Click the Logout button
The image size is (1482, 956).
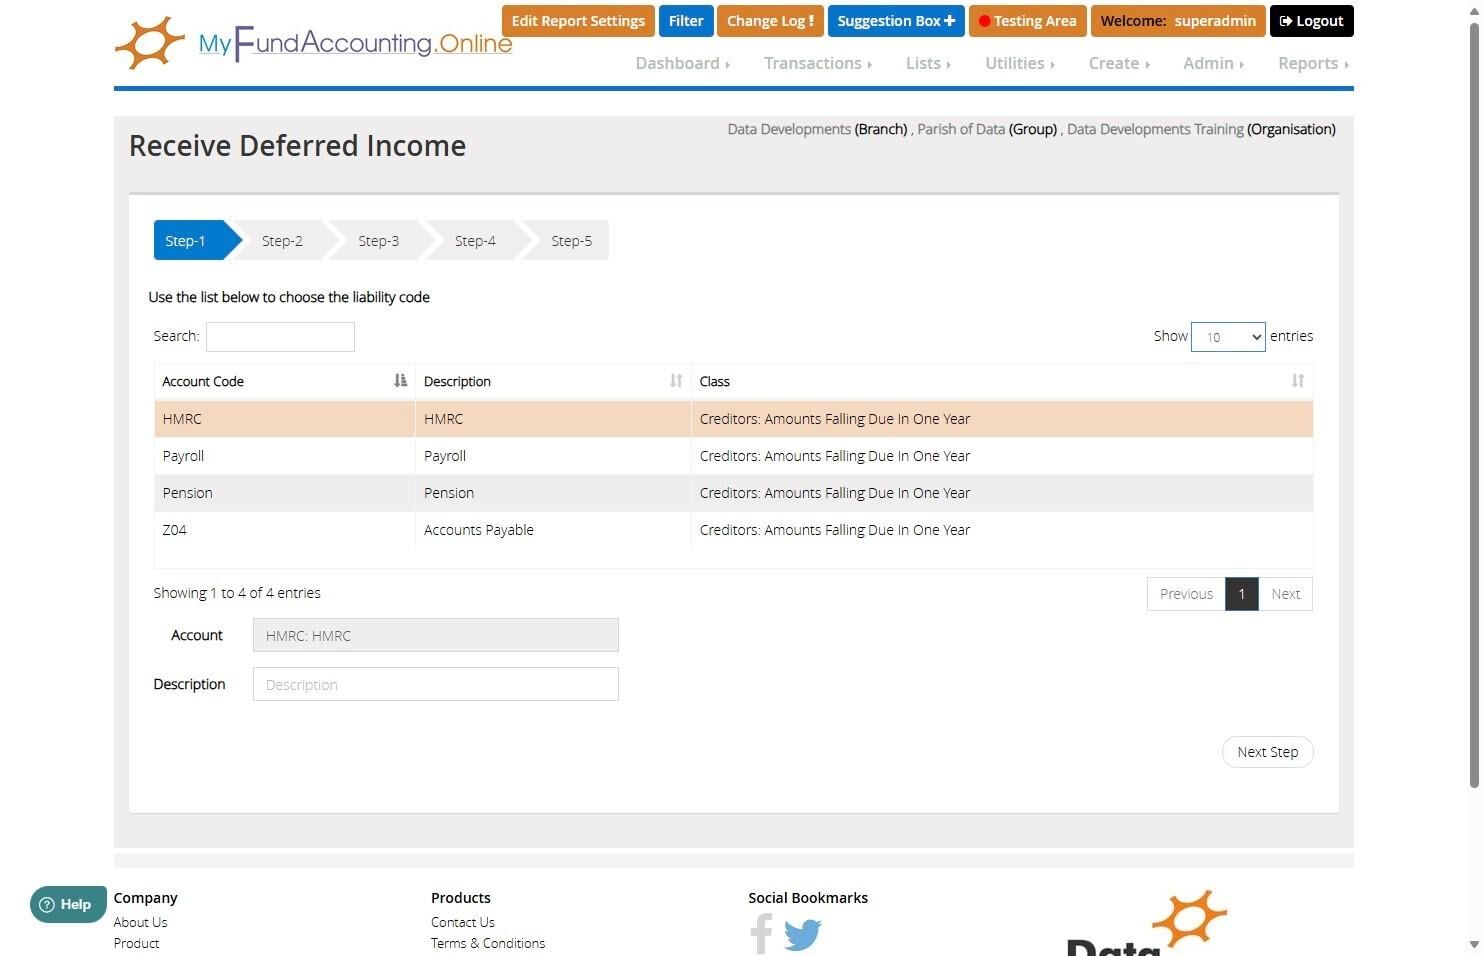point(1311,21)
